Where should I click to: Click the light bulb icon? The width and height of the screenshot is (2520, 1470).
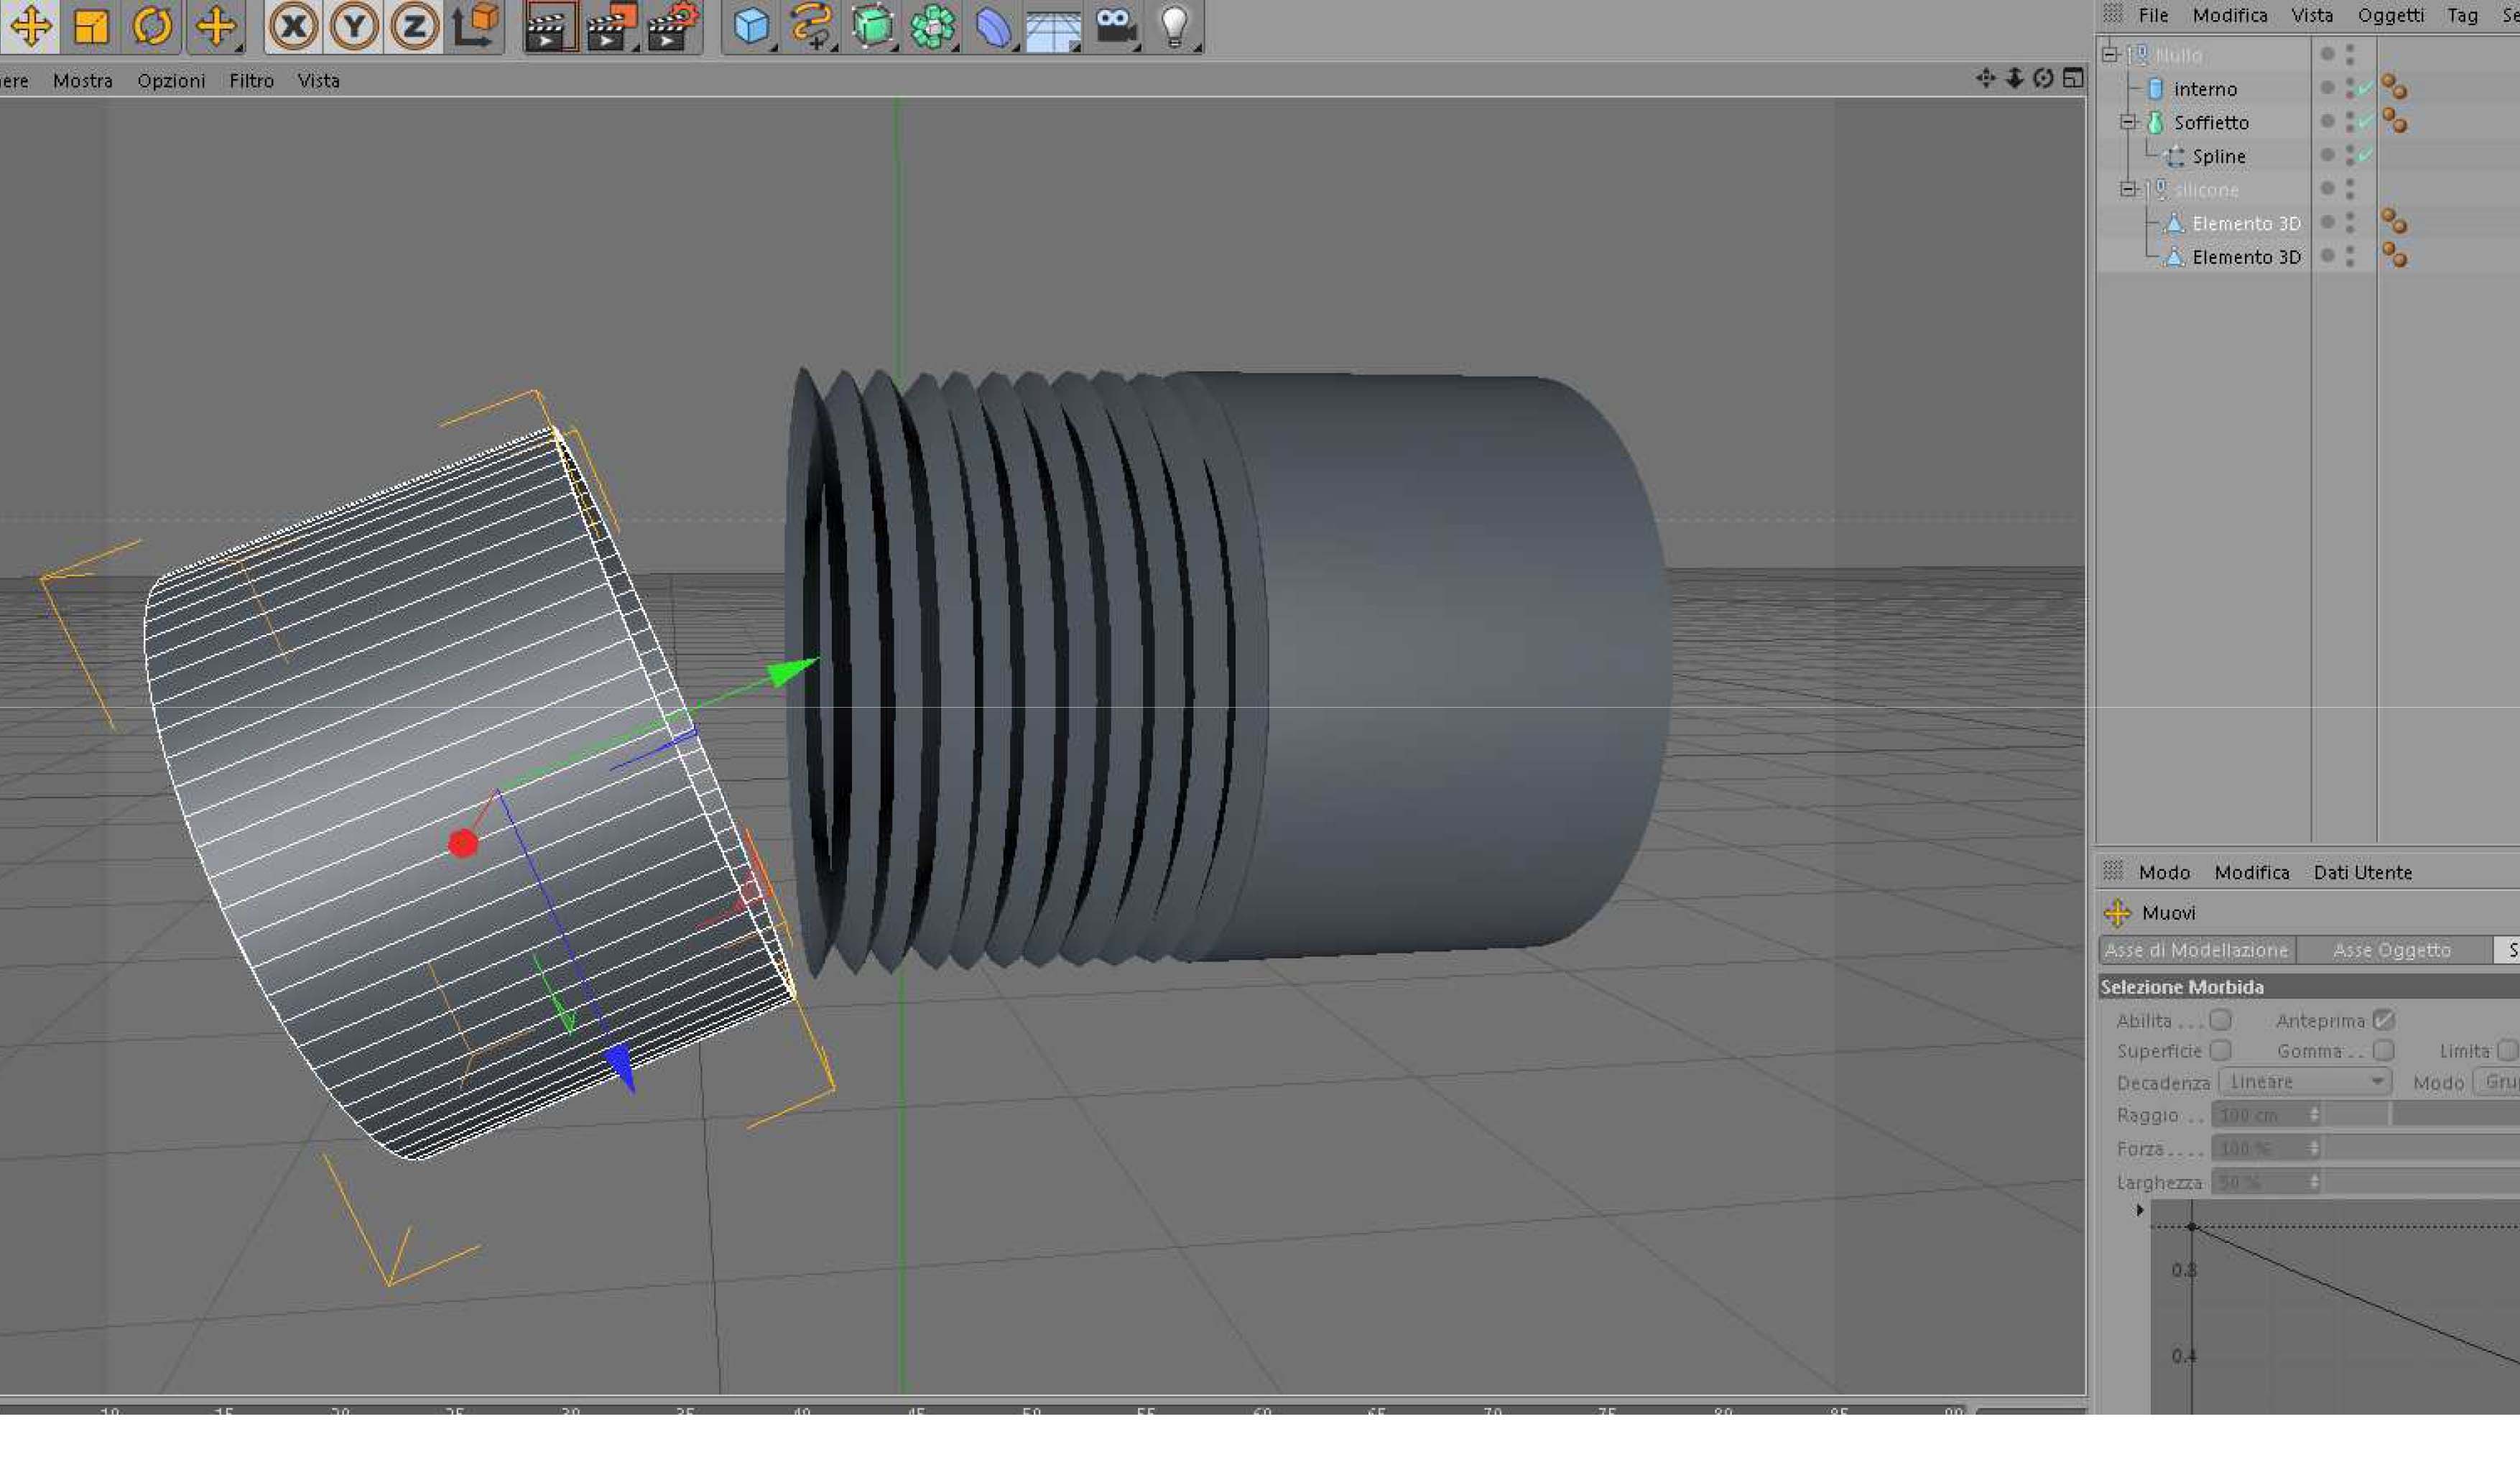tap(1175, 26)
